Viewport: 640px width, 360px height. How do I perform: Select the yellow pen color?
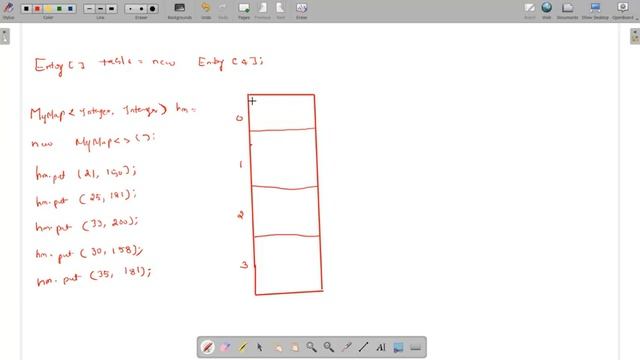click(x=48, y=9)
